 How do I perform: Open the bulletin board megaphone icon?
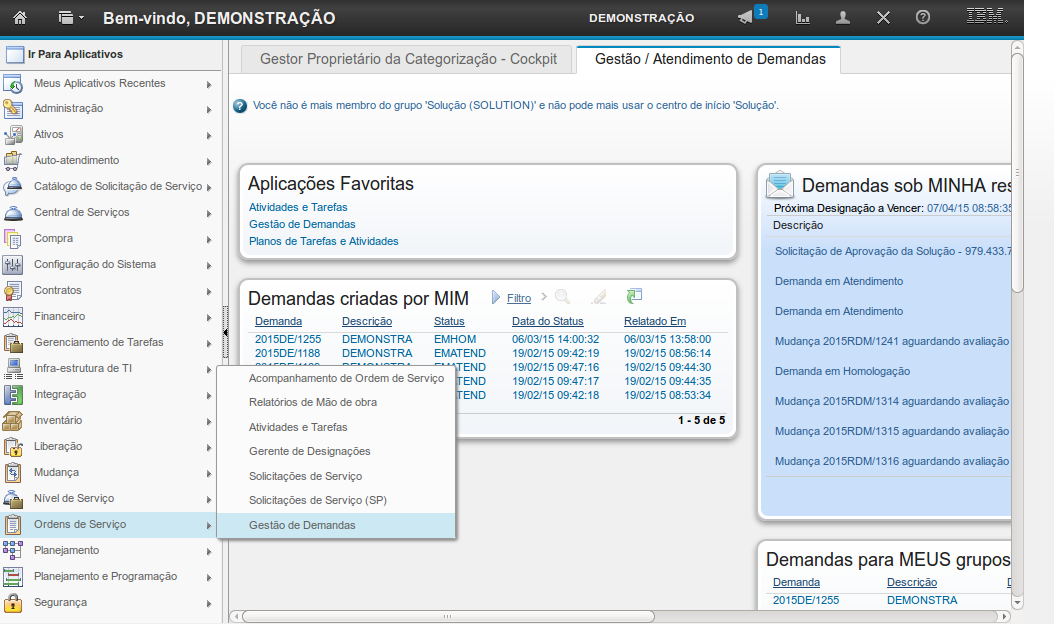[x=745, y=18]
